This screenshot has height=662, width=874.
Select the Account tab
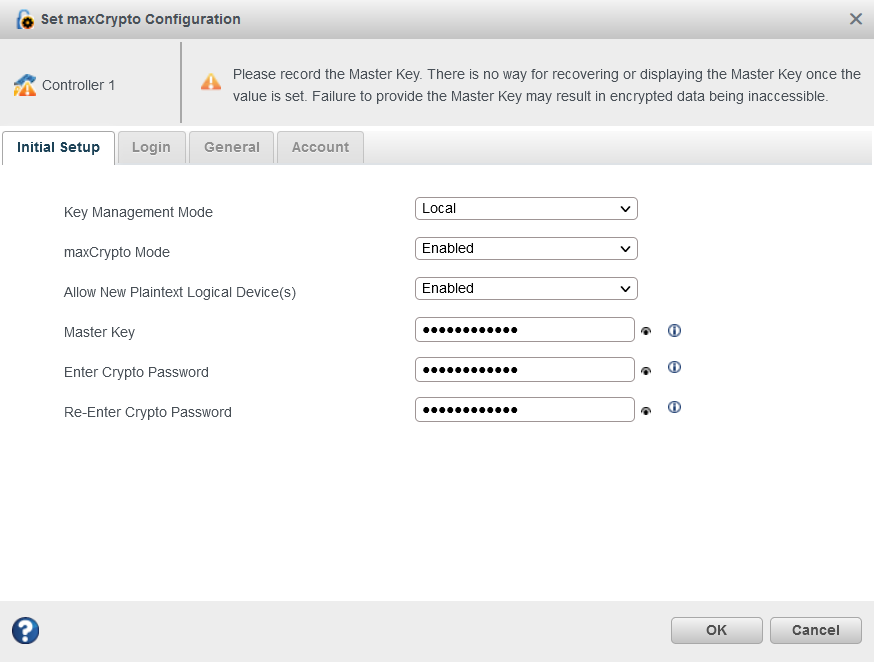[320, 147]
